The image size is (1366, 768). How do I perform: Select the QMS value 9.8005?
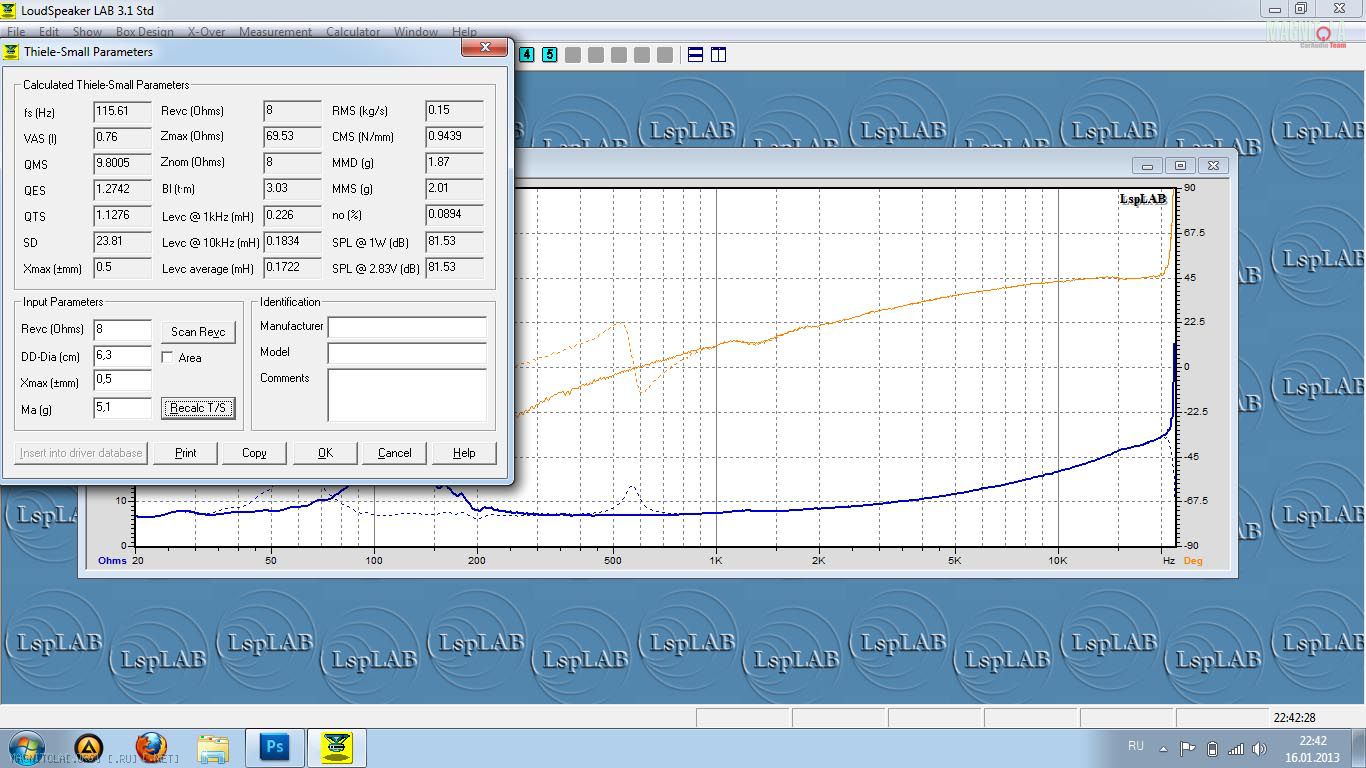pos(123,164)
